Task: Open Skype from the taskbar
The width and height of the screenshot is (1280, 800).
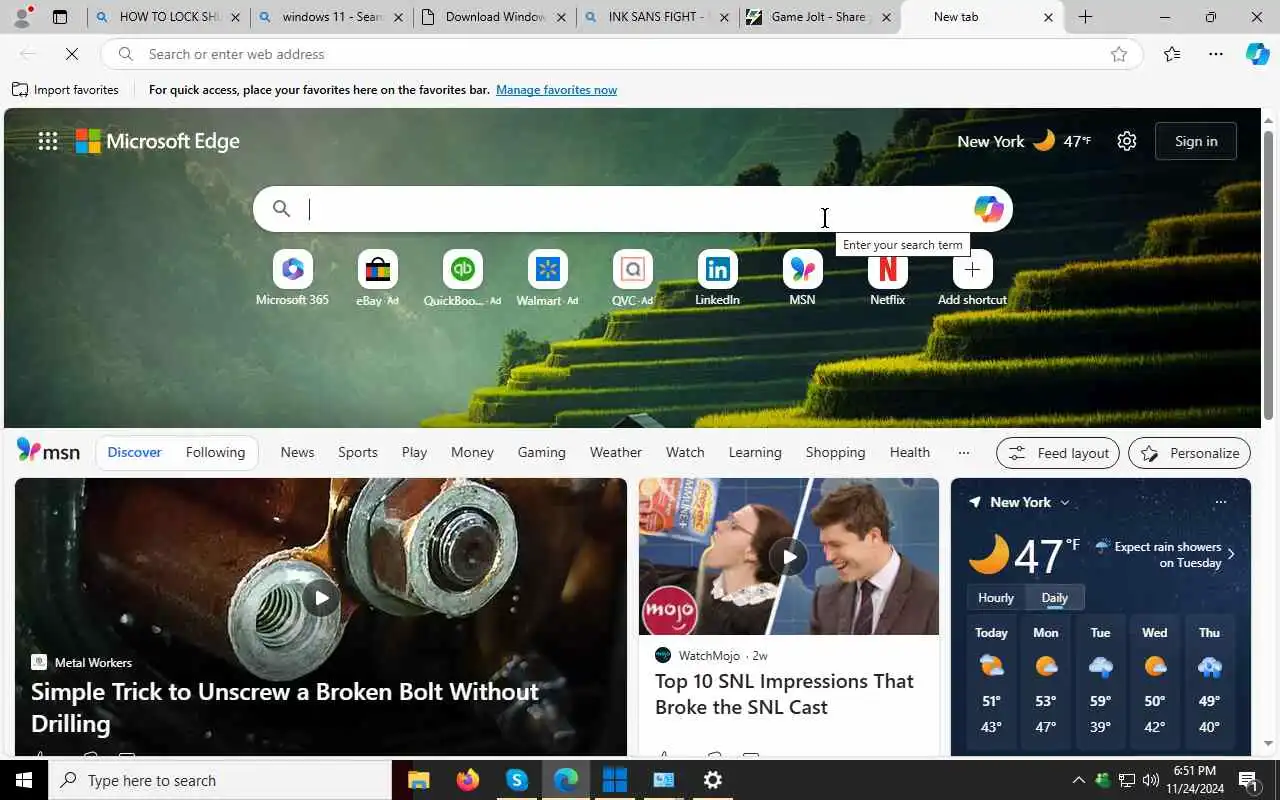Action: [517, 780]
